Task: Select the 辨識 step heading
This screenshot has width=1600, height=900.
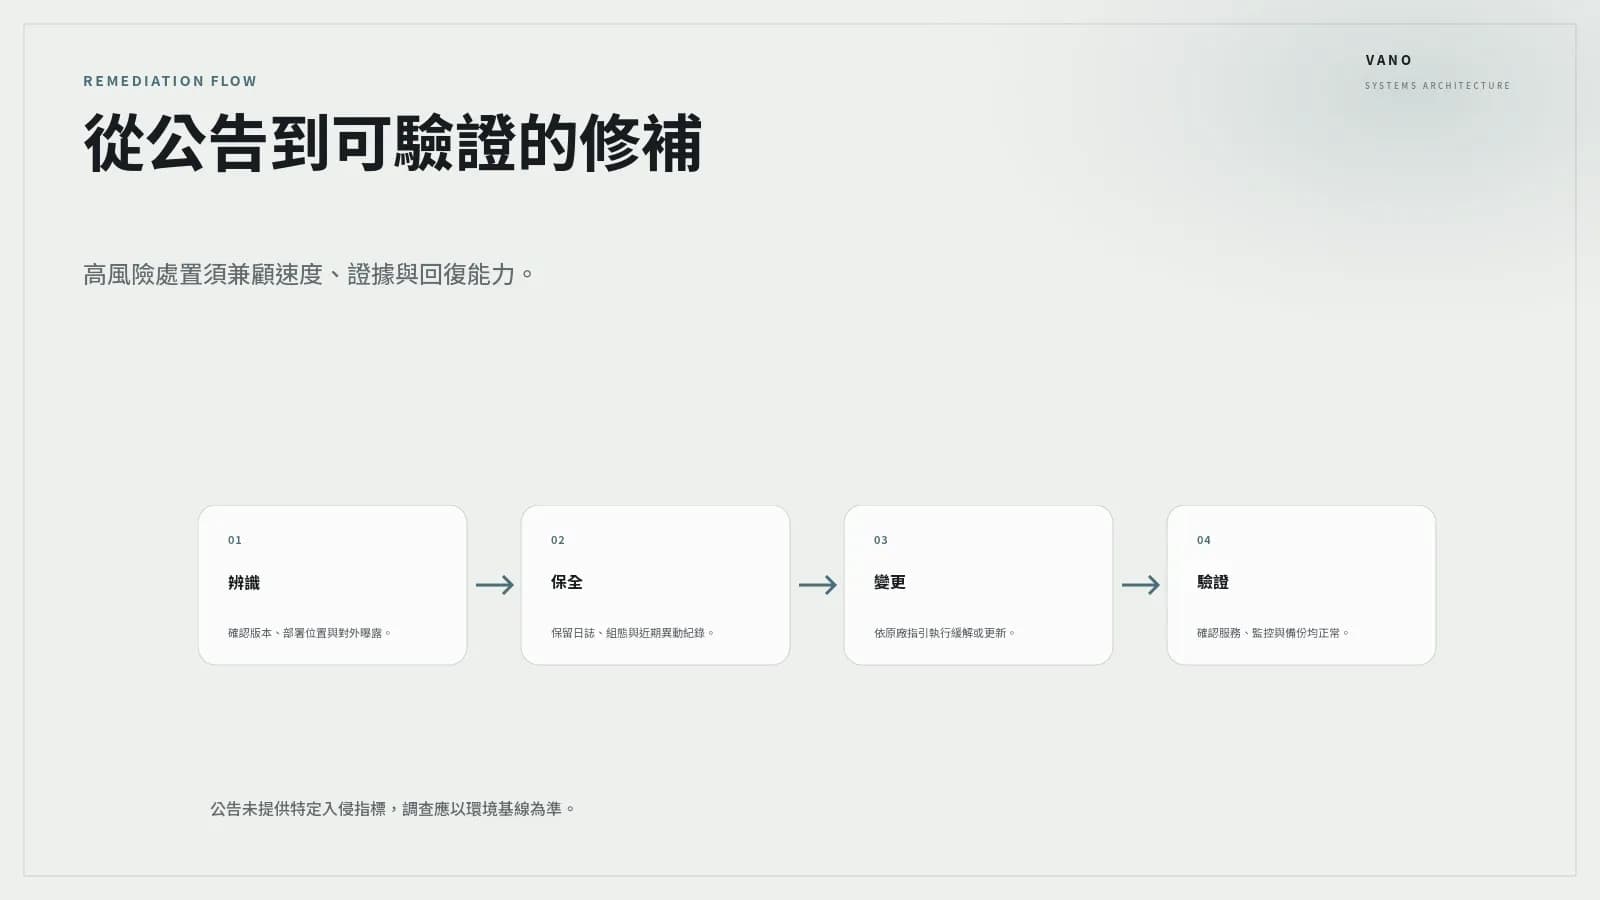Action: [244, 582]
